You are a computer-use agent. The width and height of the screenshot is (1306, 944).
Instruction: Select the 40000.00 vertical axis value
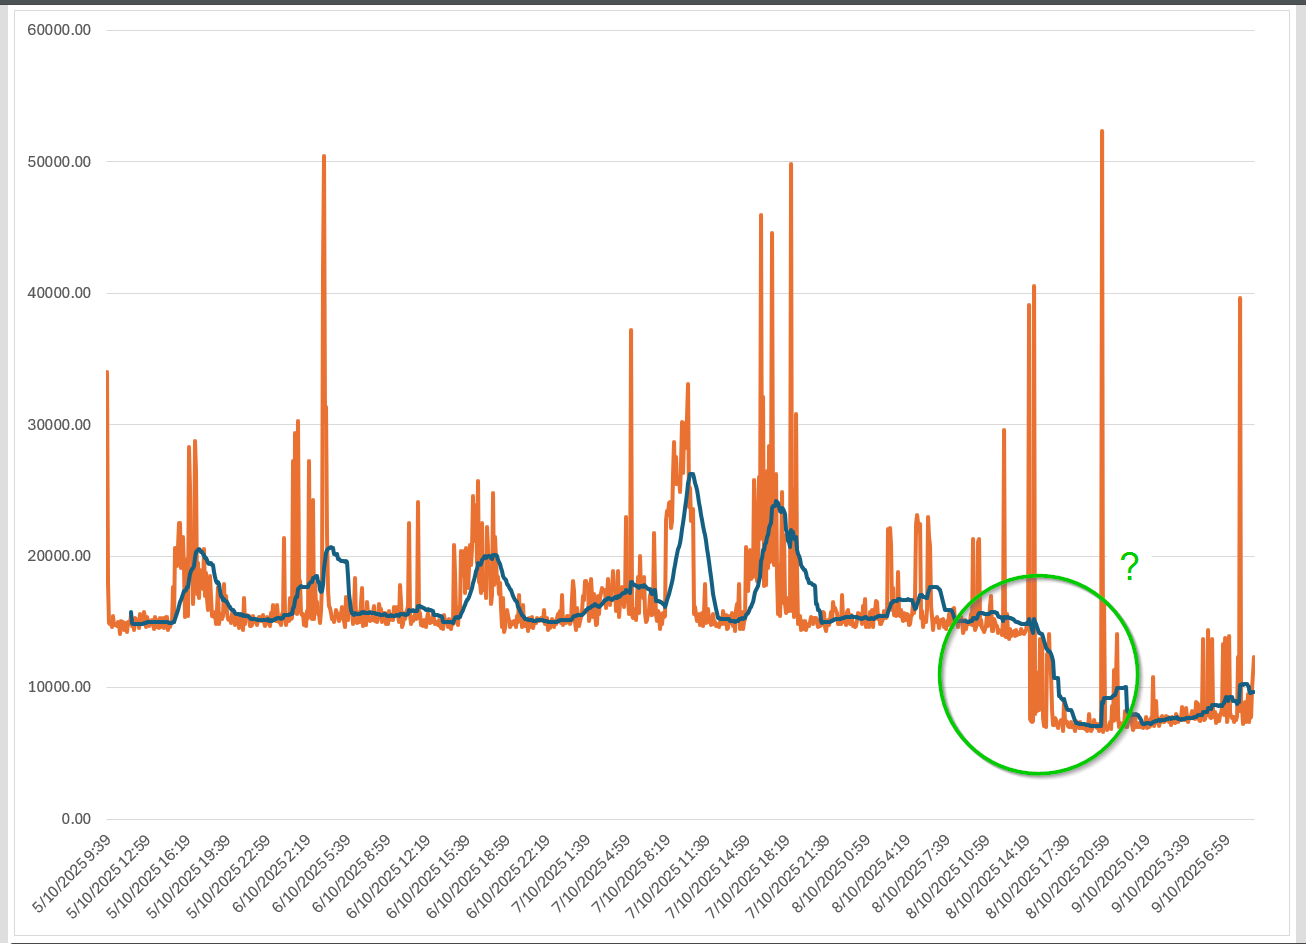pos(59,293)
